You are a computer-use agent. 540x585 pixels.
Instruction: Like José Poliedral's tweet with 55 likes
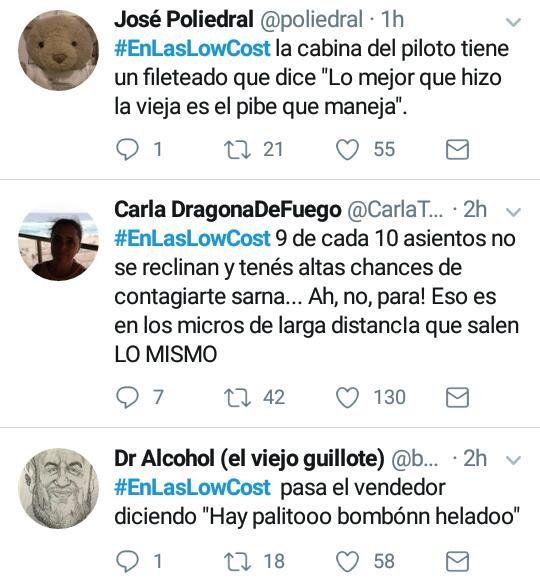[x=347, y=150]
